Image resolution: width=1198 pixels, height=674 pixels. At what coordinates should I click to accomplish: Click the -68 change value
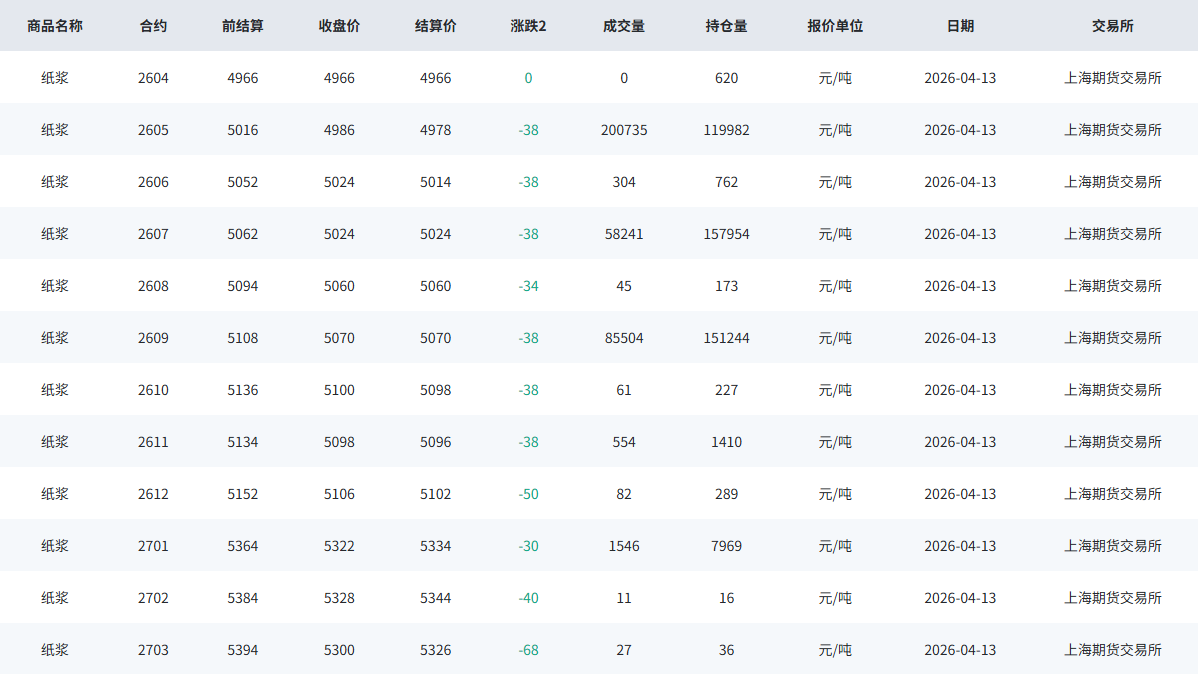click(x=528, y=650)
